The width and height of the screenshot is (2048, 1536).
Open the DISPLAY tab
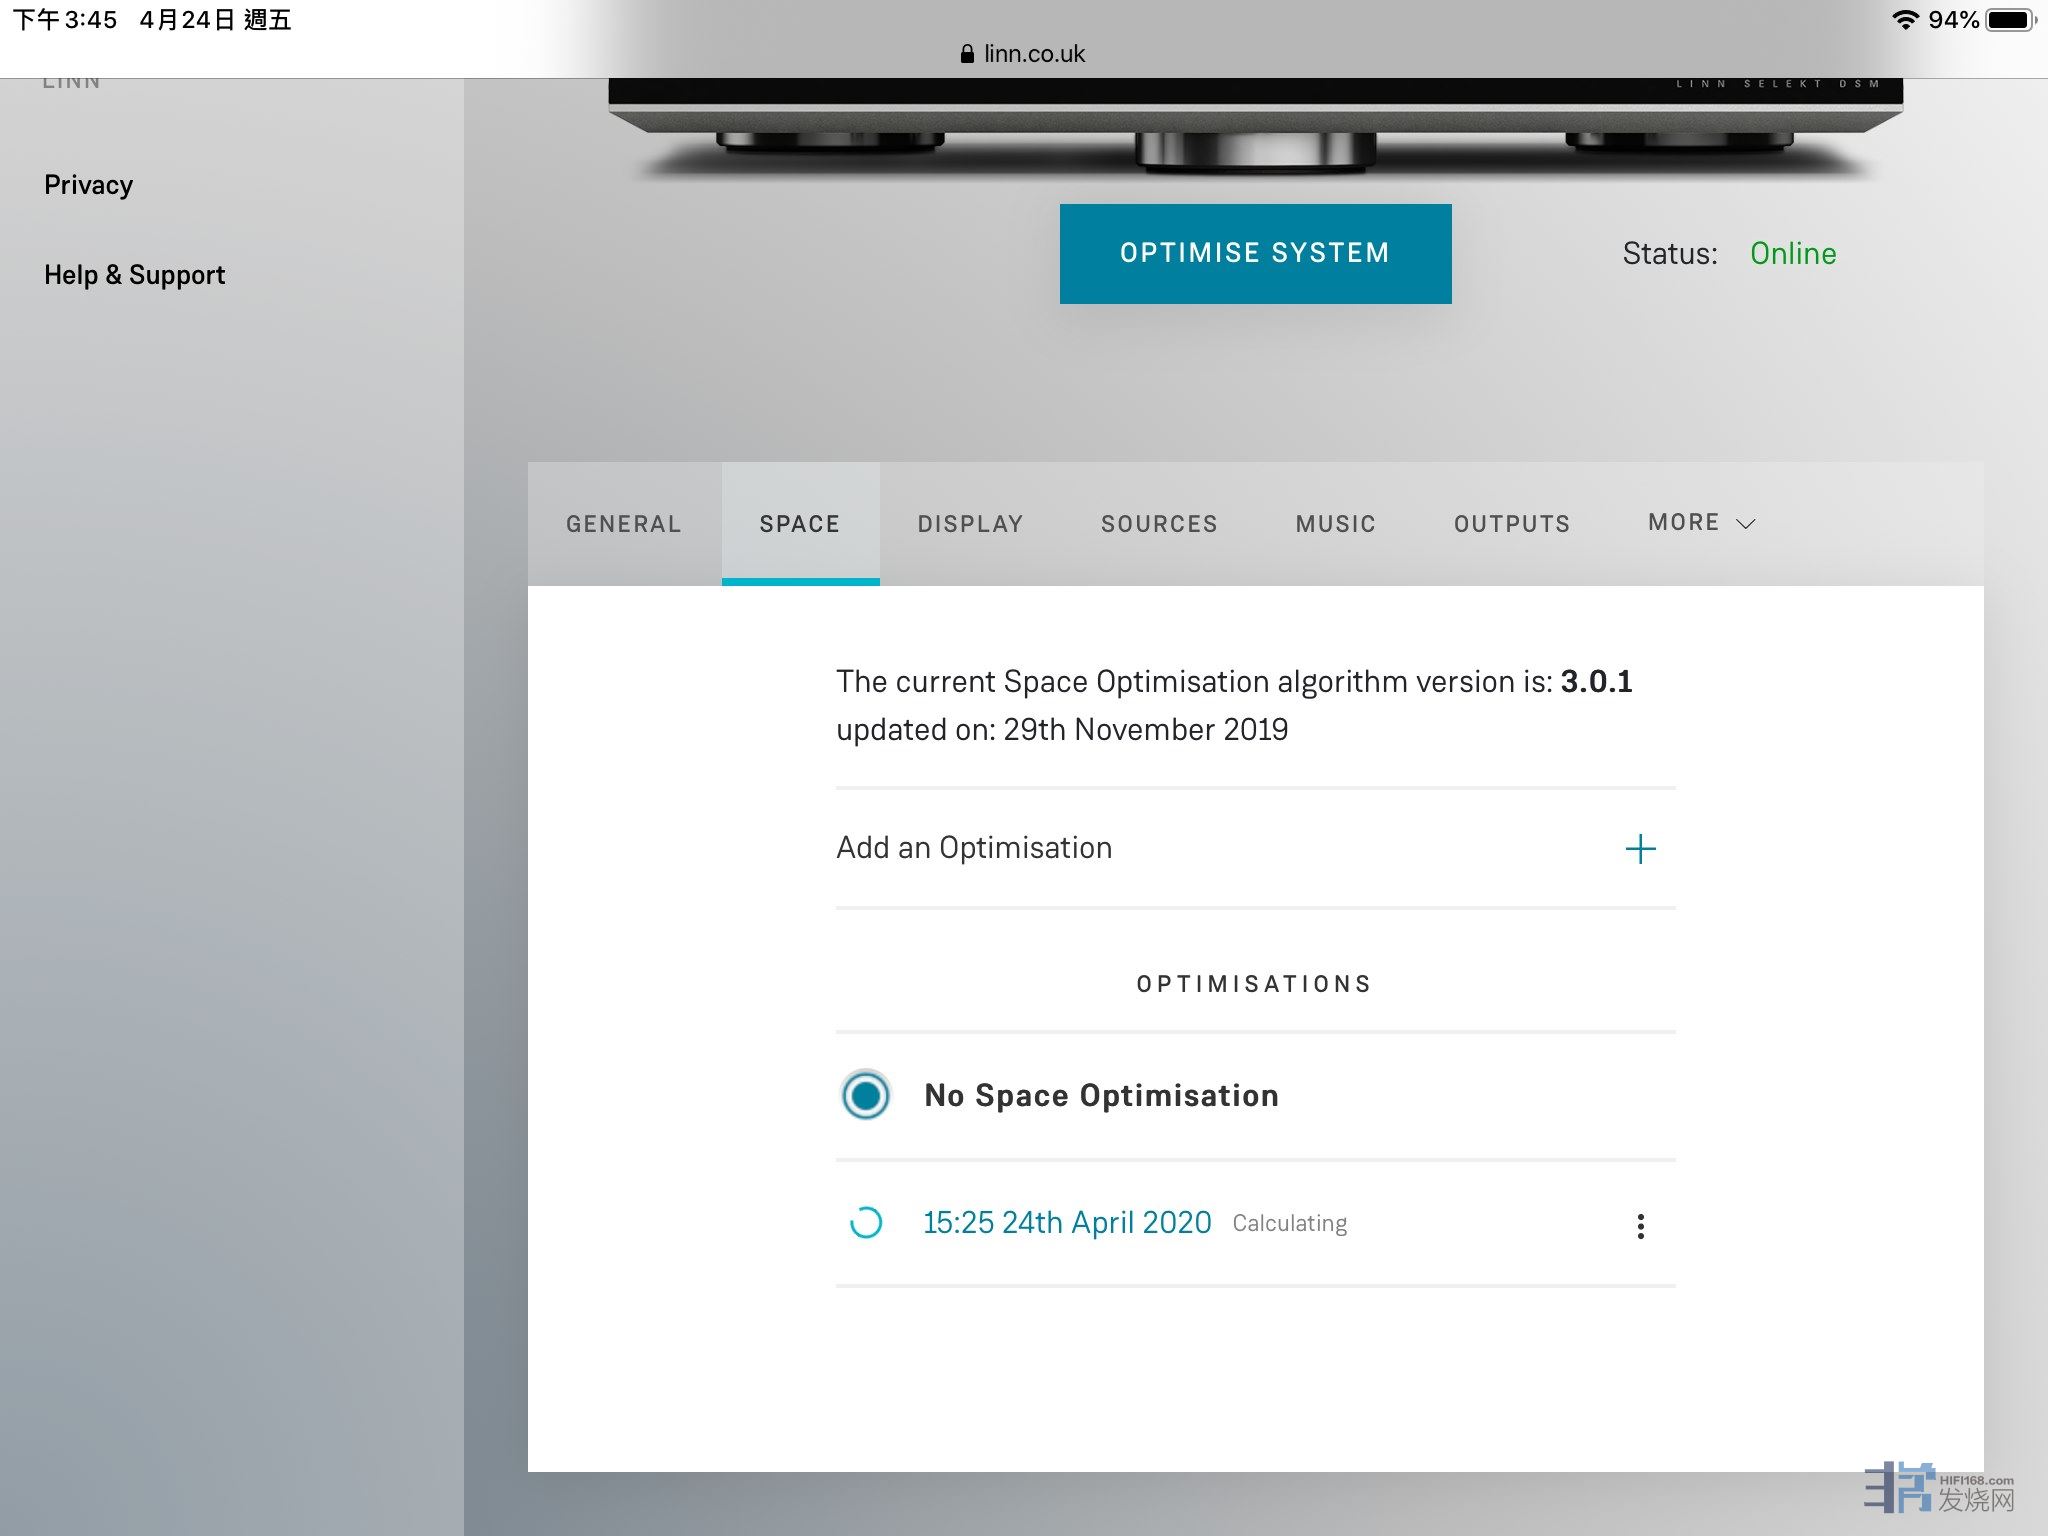pyautogui.click(x=970, y=524)
